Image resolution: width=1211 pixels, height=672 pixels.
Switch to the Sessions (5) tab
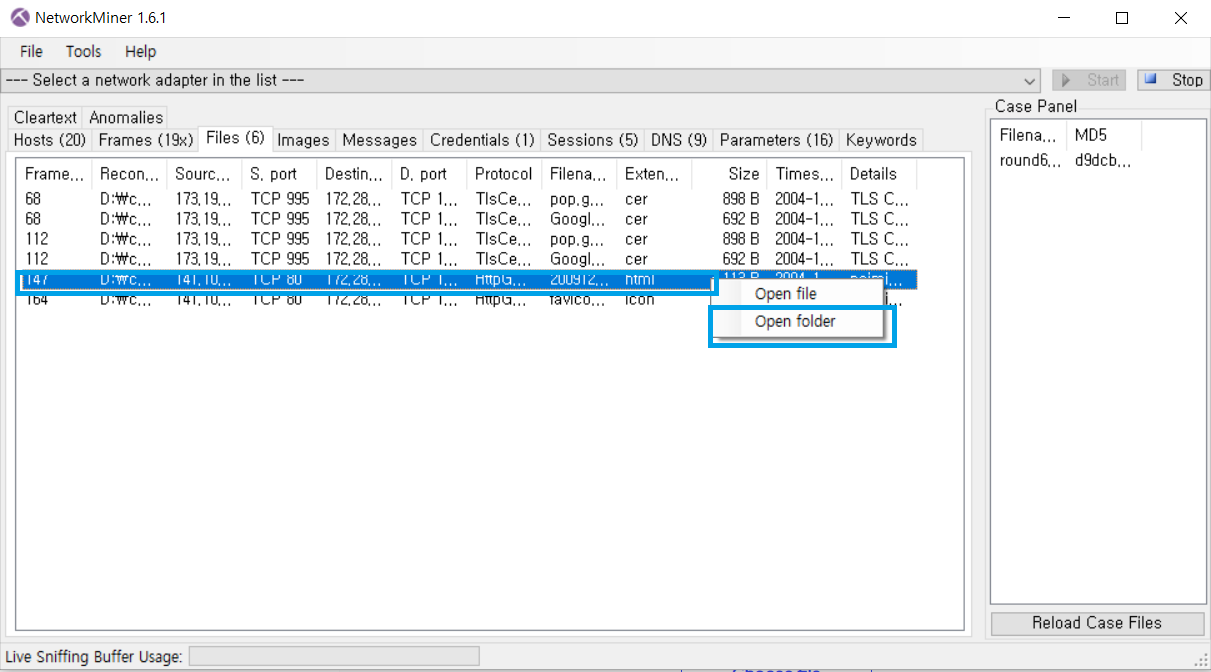(593, 140)
